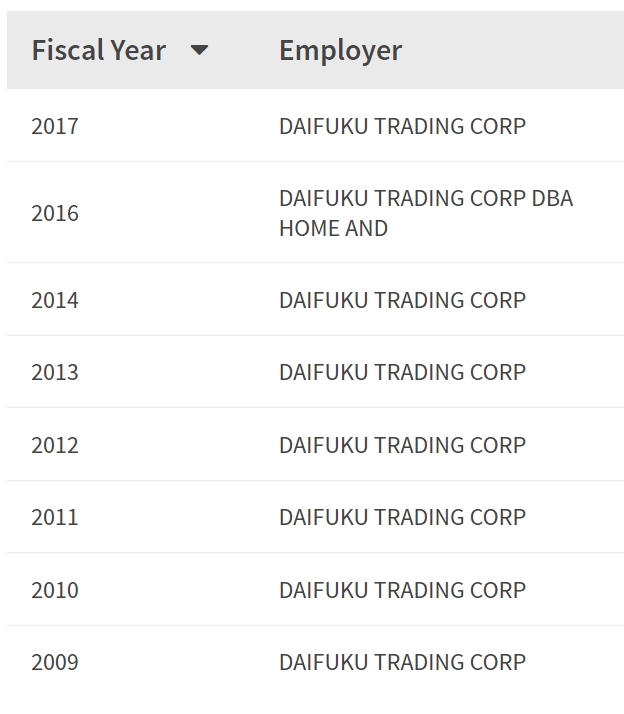Sort by the Fiscal Year column header

98,50
